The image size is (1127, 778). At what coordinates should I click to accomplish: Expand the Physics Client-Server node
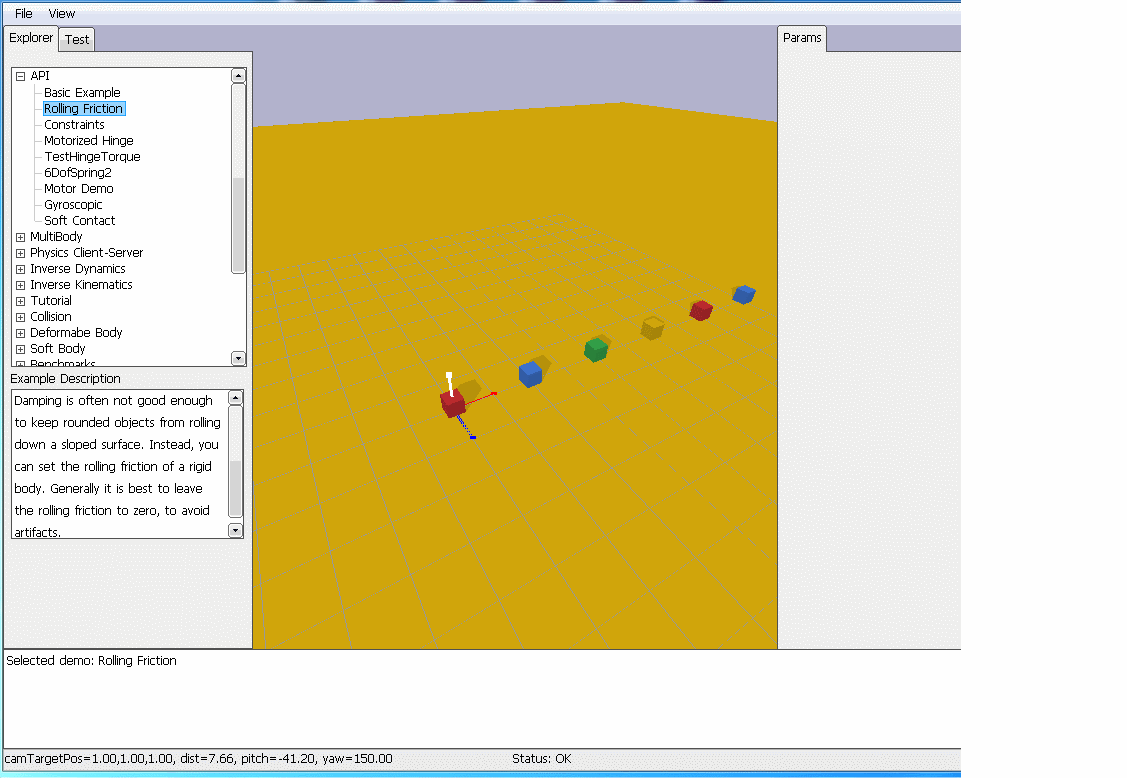point(21,253)
